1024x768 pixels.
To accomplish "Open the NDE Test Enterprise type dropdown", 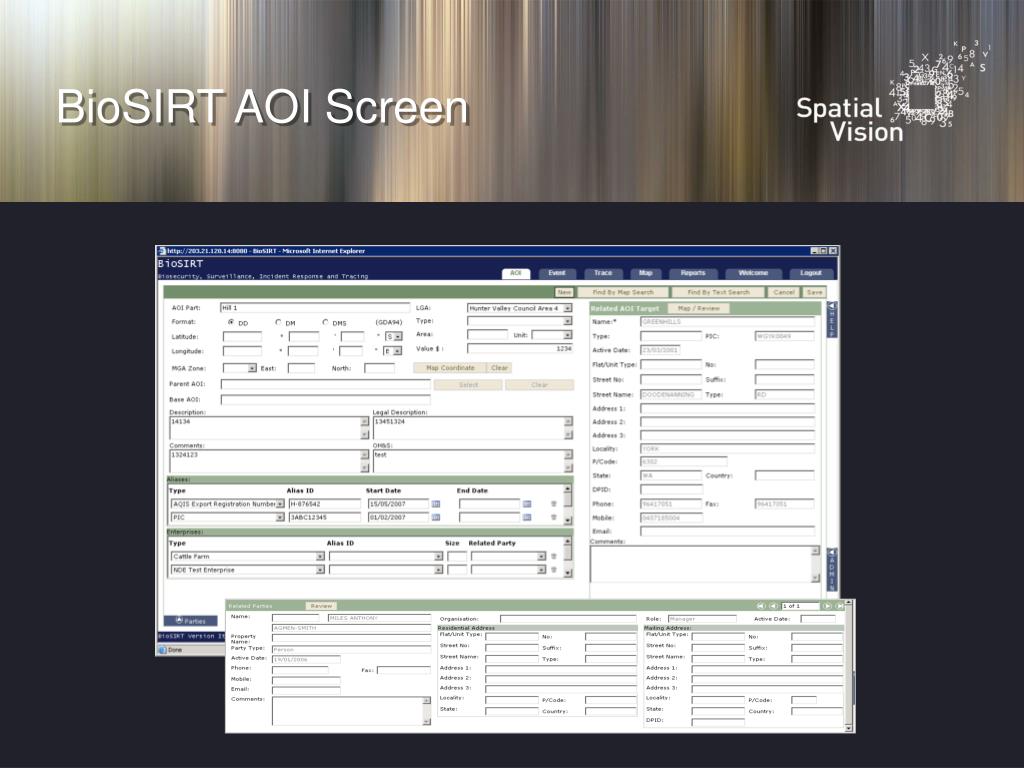I will coord(320,570).
